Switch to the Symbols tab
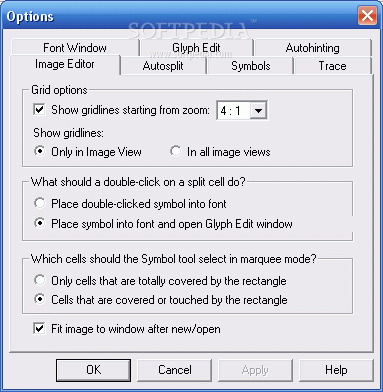Screen dimensions: 383x392 point(251,66)
